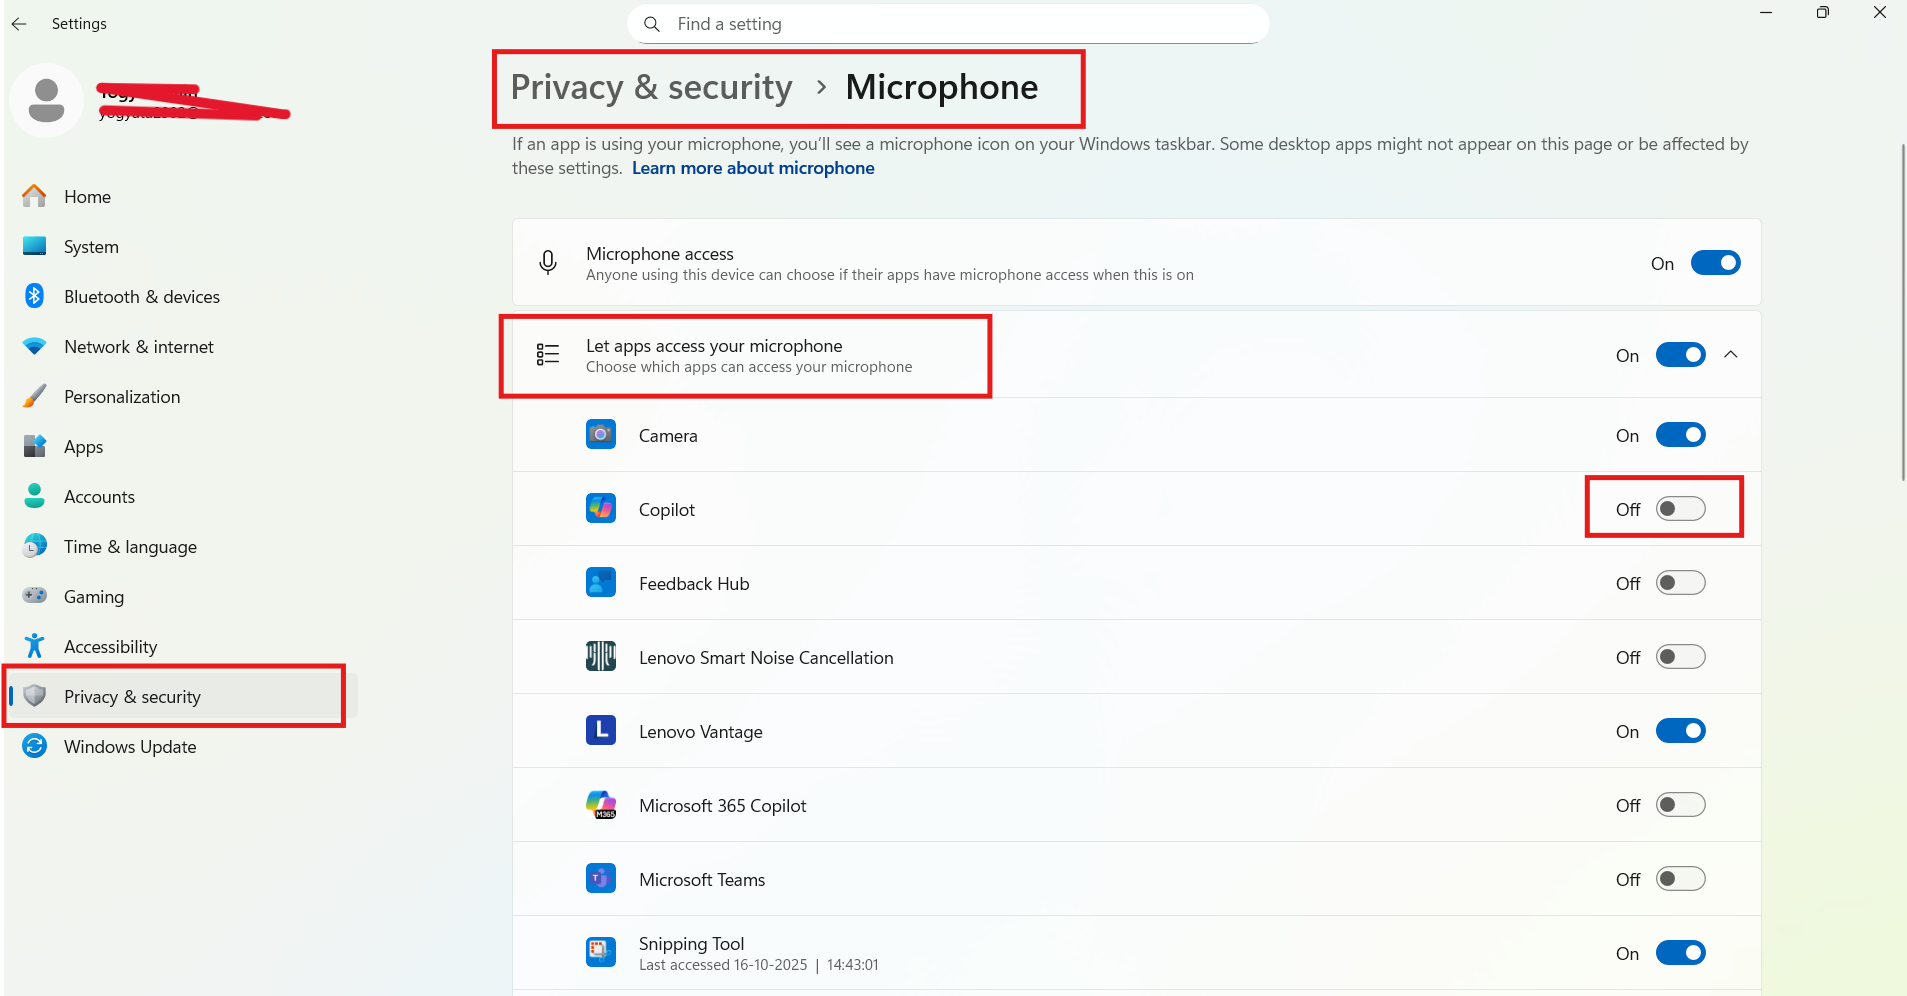This screenshot has height=996, width=1907.
Task: Click the Bluetooth & devices icon
Action: (34, 296)
